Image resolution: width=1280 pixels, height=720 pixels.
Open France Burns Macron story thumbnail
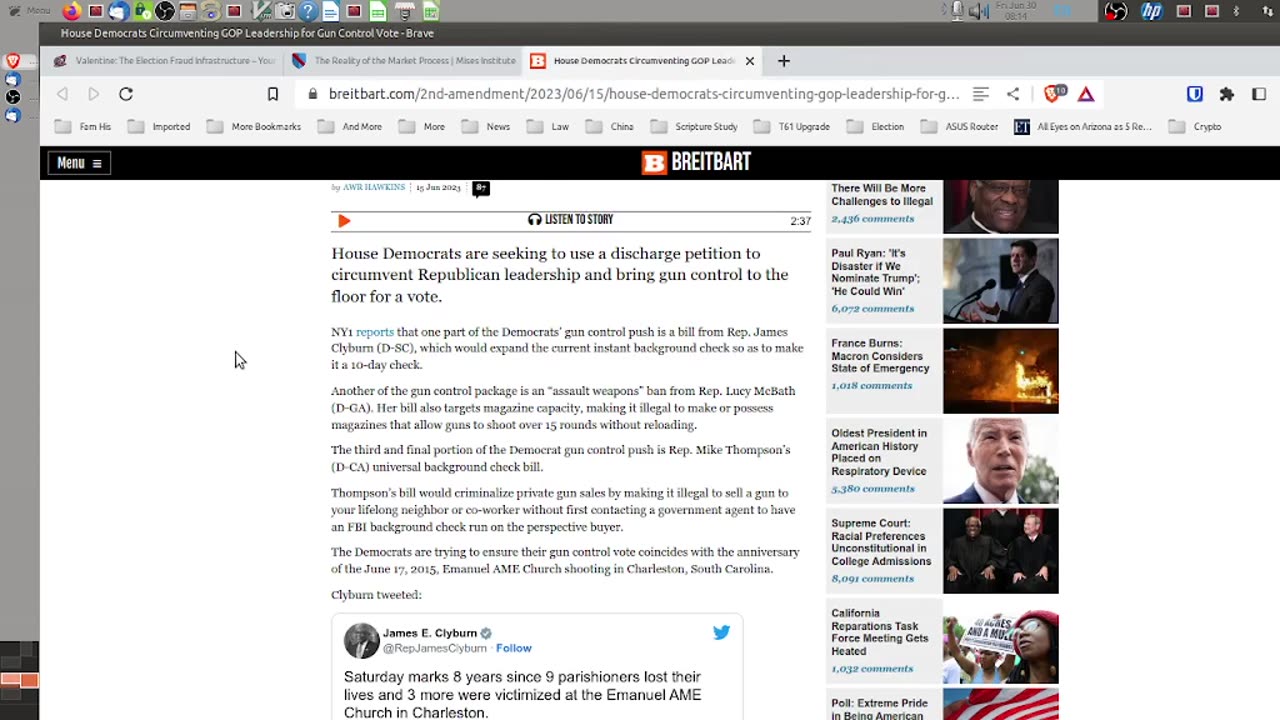(1000, 371)
